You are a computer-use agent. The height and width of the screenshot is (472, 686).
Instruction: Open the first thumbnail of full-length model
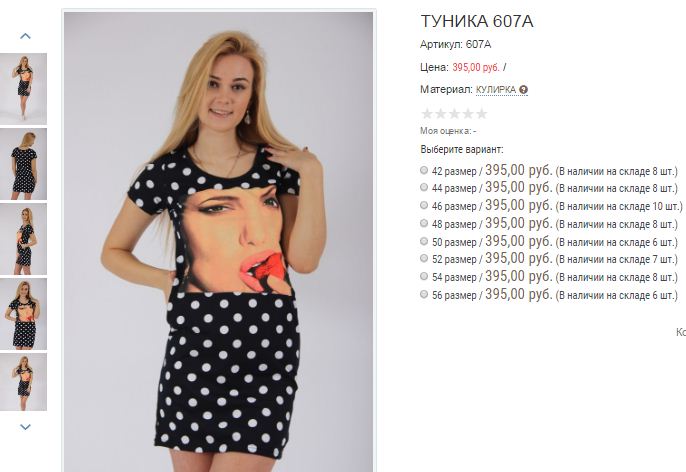coord(23,89)
